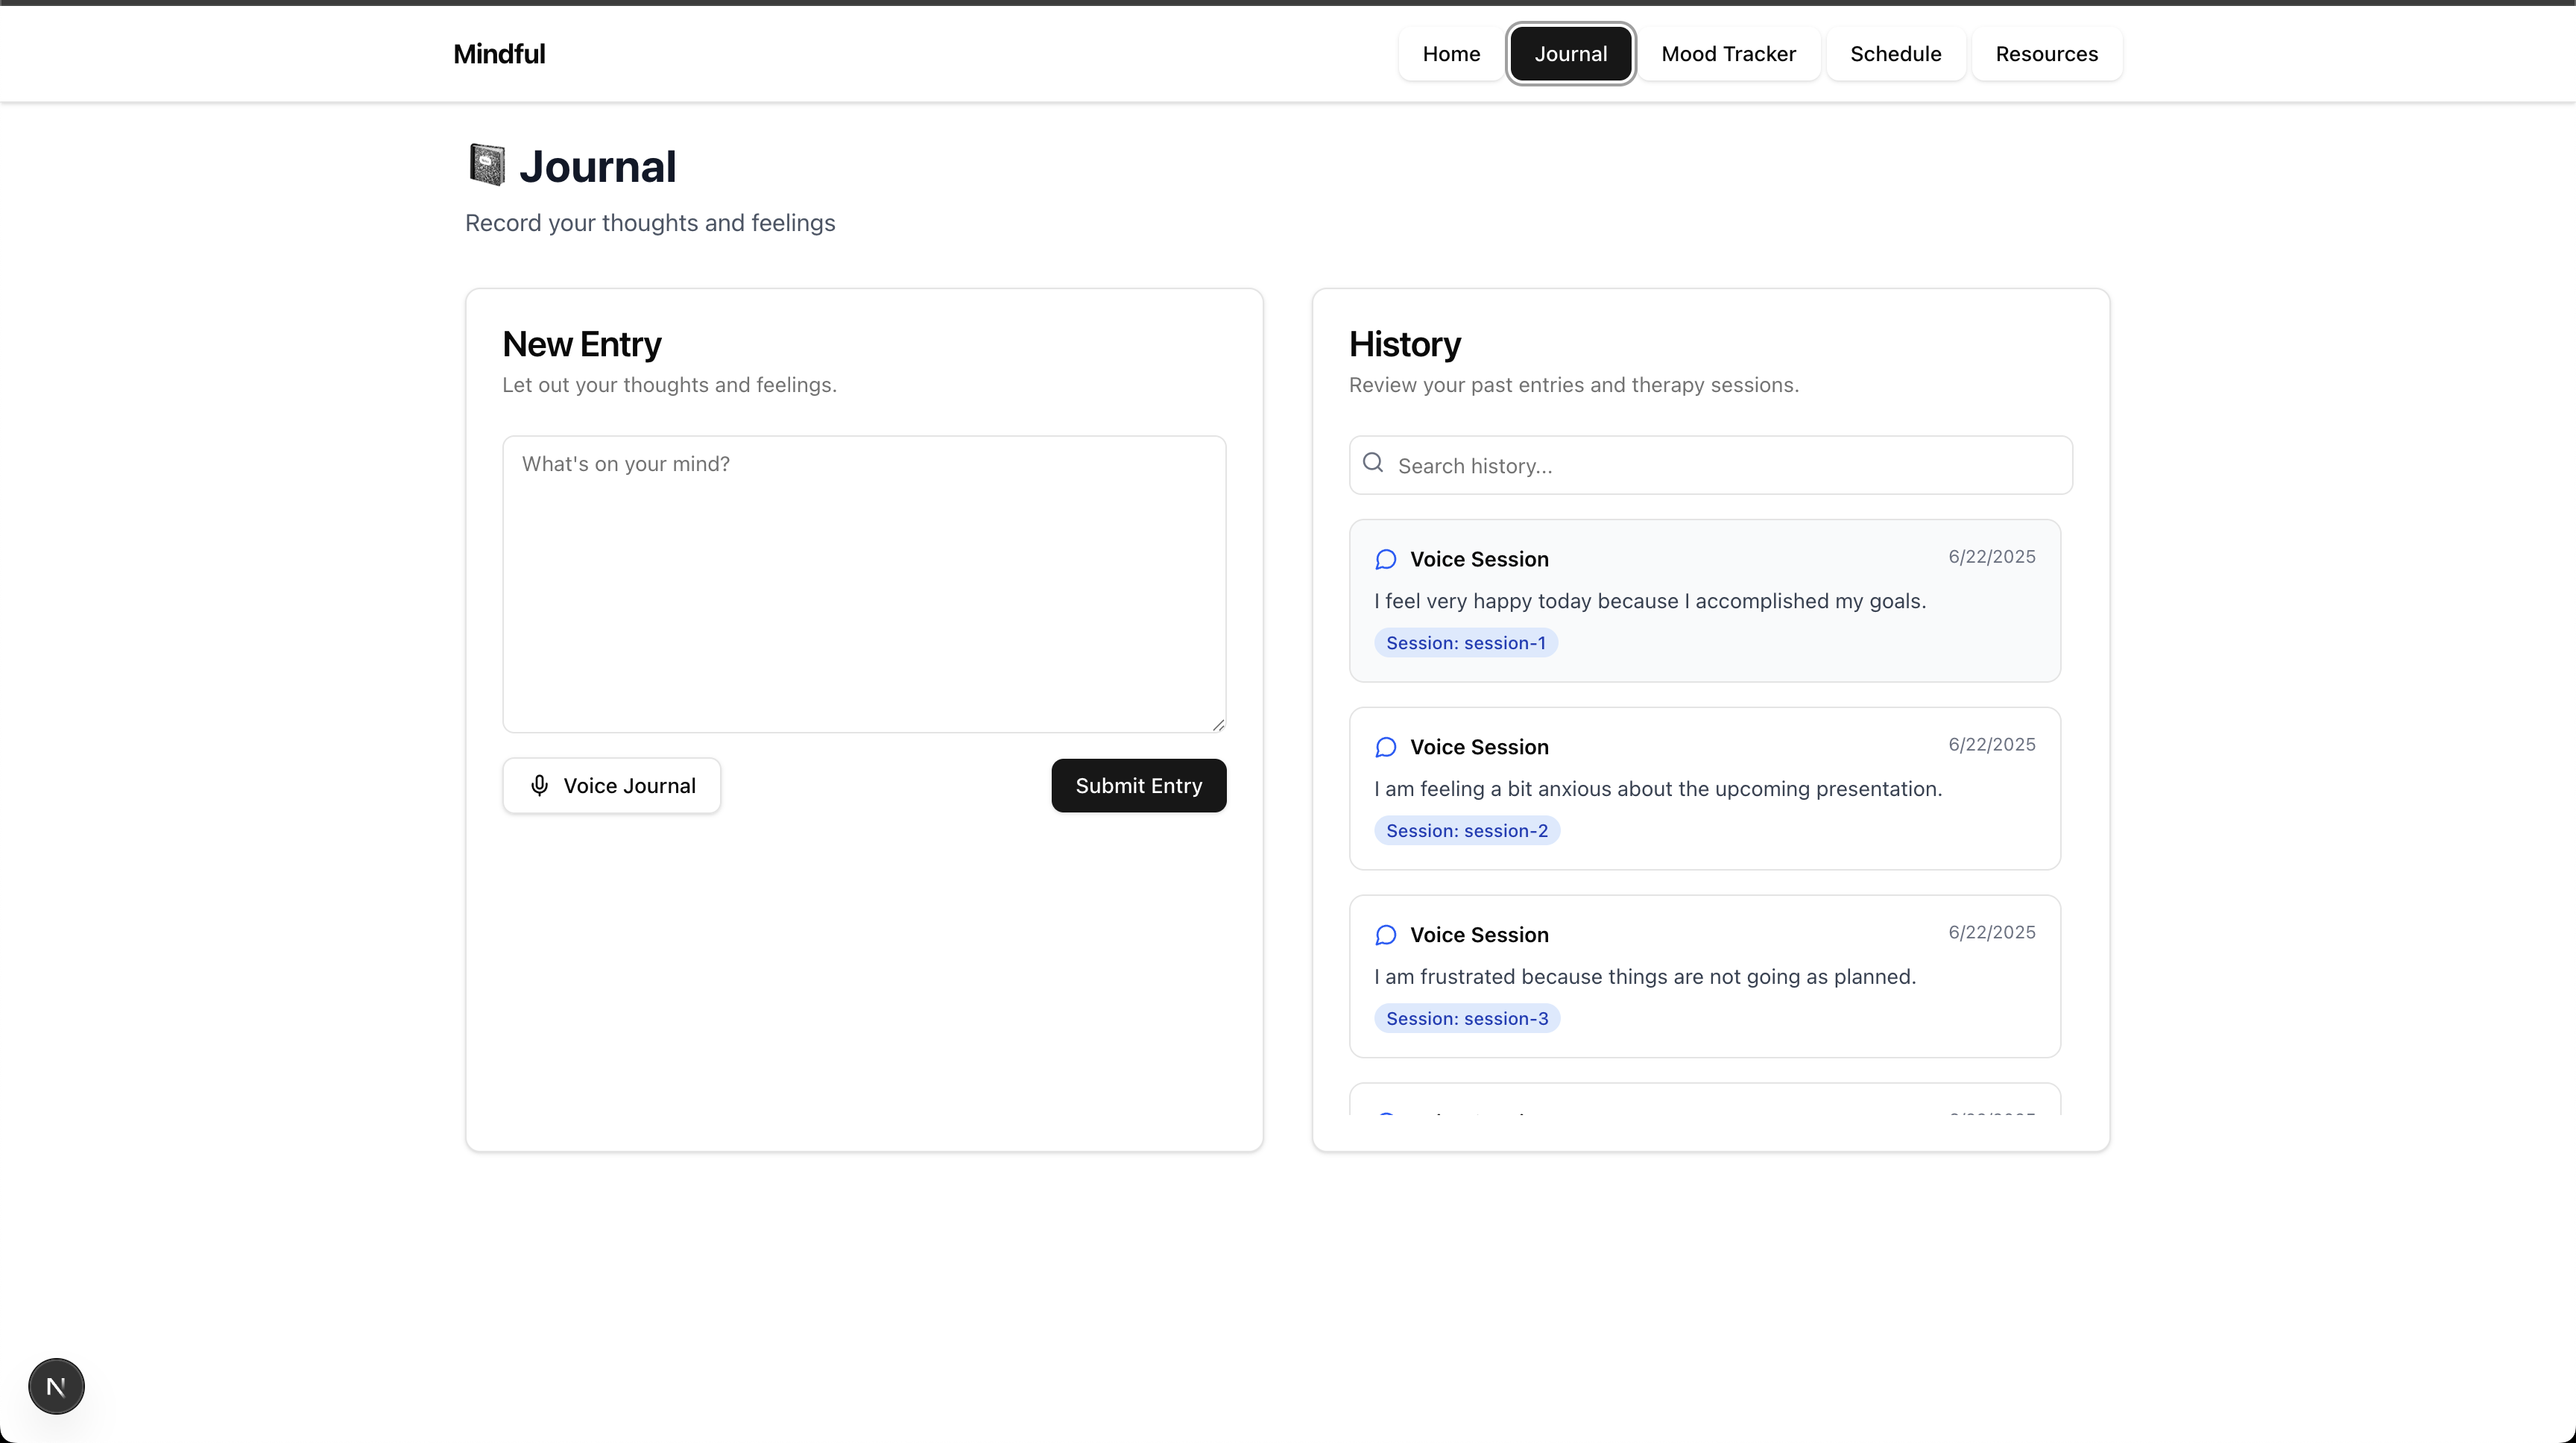
Task: Click the Session: session-1 badge
Action: tap(1465, 643)
